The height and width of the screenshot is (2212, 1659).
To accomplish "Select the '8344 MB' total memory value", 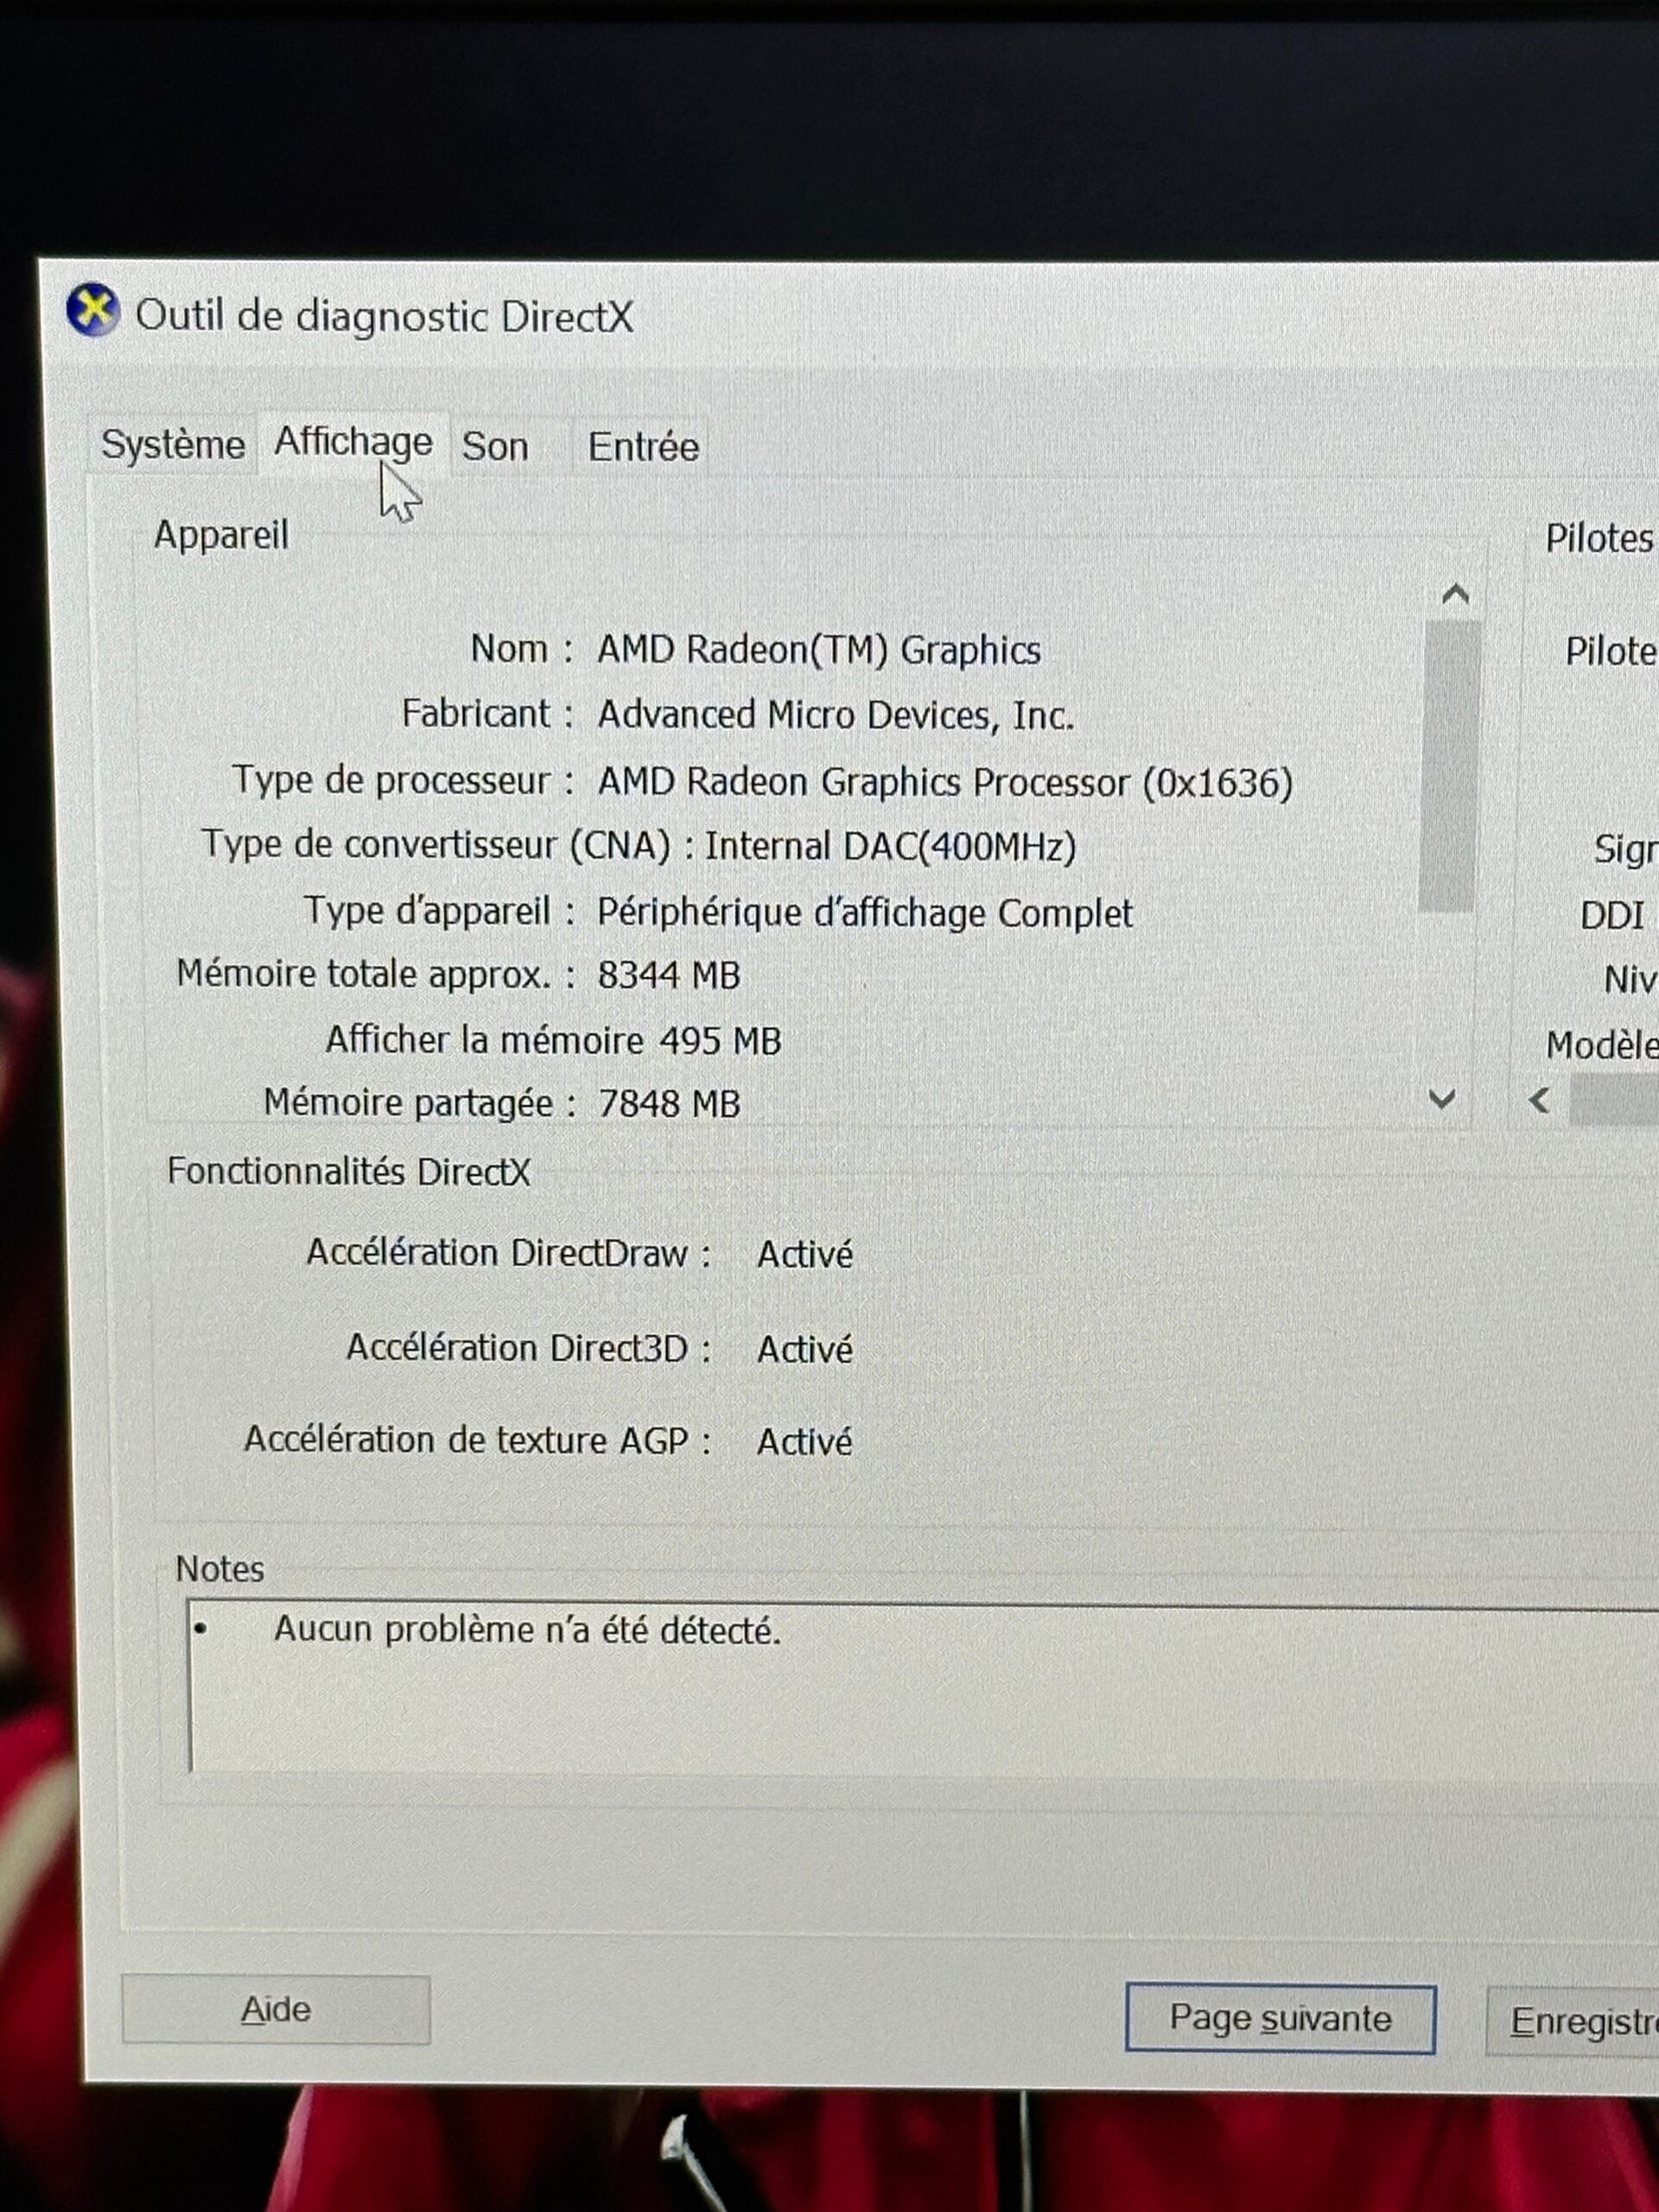I will pos(669,975).
